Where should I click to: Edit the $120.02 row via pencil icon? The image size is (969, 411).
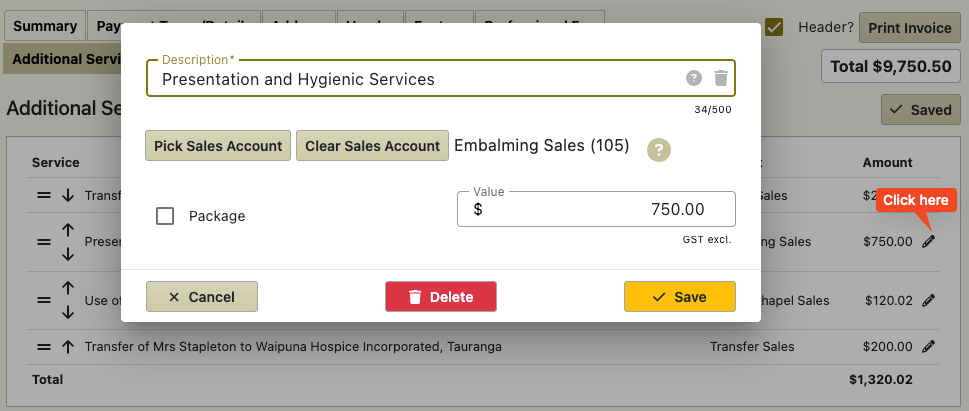928,301
